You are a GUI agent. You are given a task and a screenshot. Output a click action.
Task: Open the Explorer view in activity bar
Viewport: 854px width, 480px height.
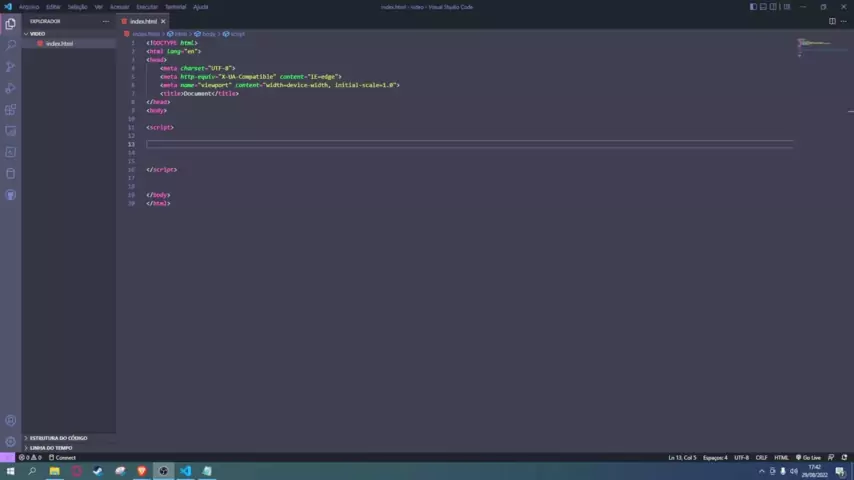point(10,24)
